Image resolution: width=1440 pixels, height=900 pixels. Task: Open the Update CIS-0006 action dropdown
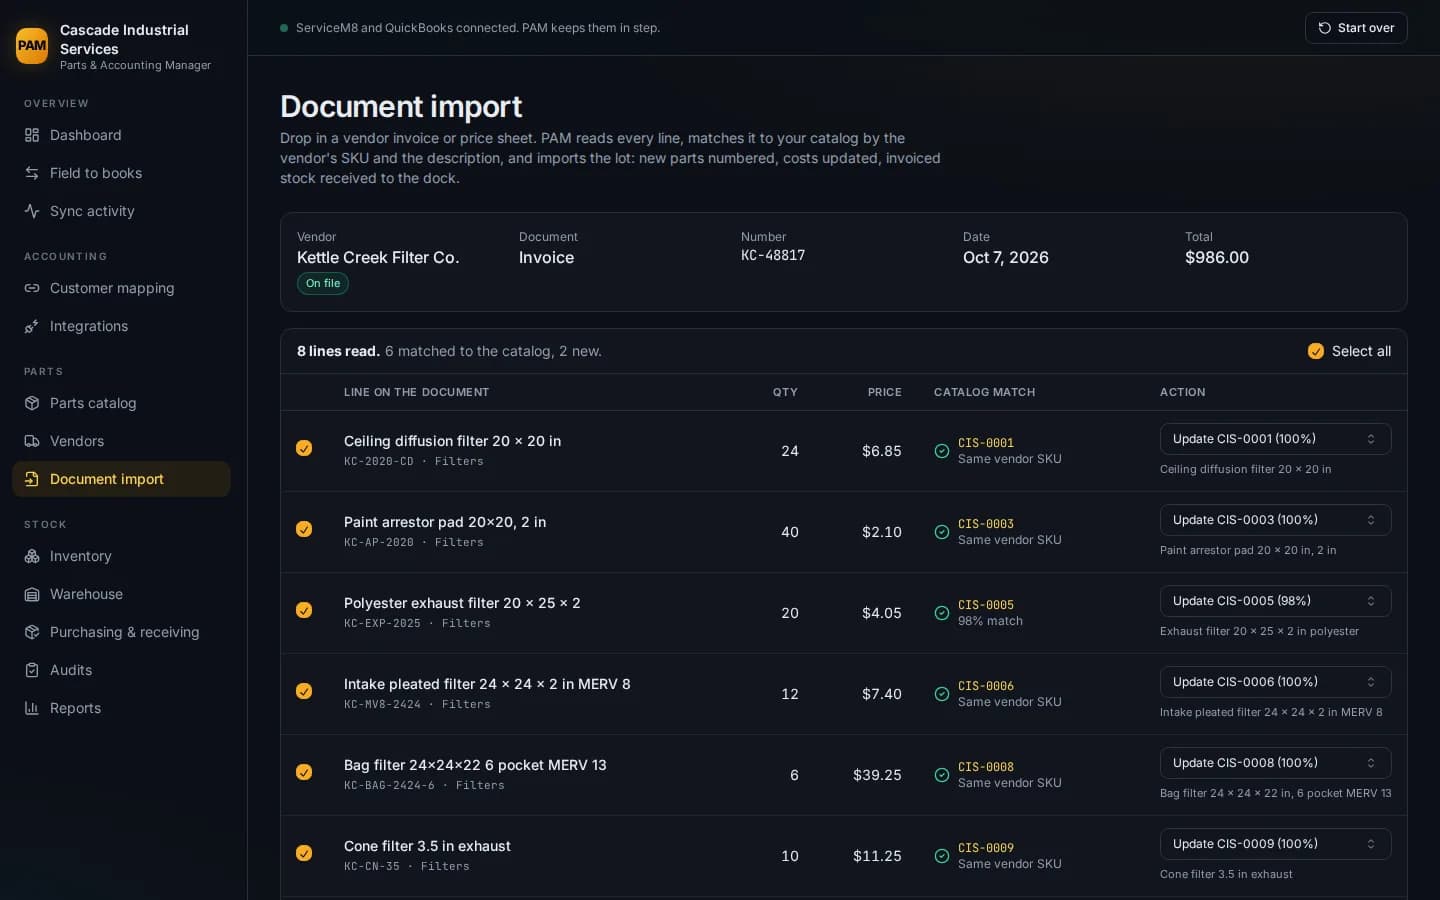point(1275,682)
